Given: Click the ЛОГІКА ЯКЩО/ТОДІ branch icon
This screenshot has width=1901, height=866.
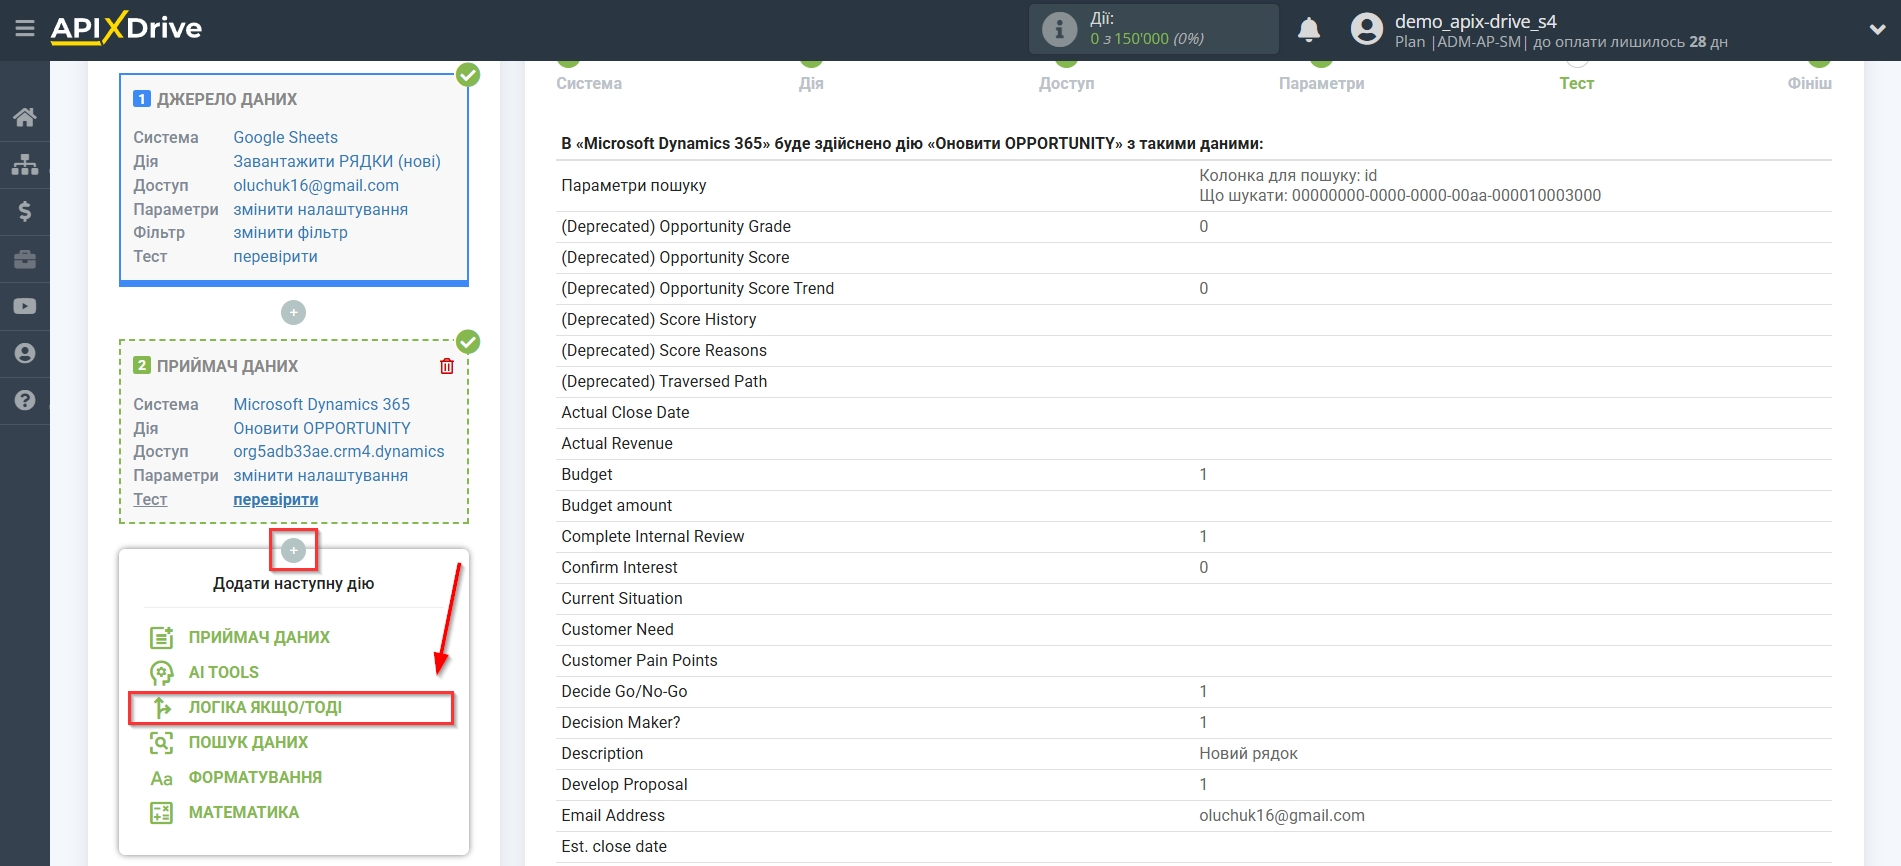Looking at the screenshot, I should point(161,707).
